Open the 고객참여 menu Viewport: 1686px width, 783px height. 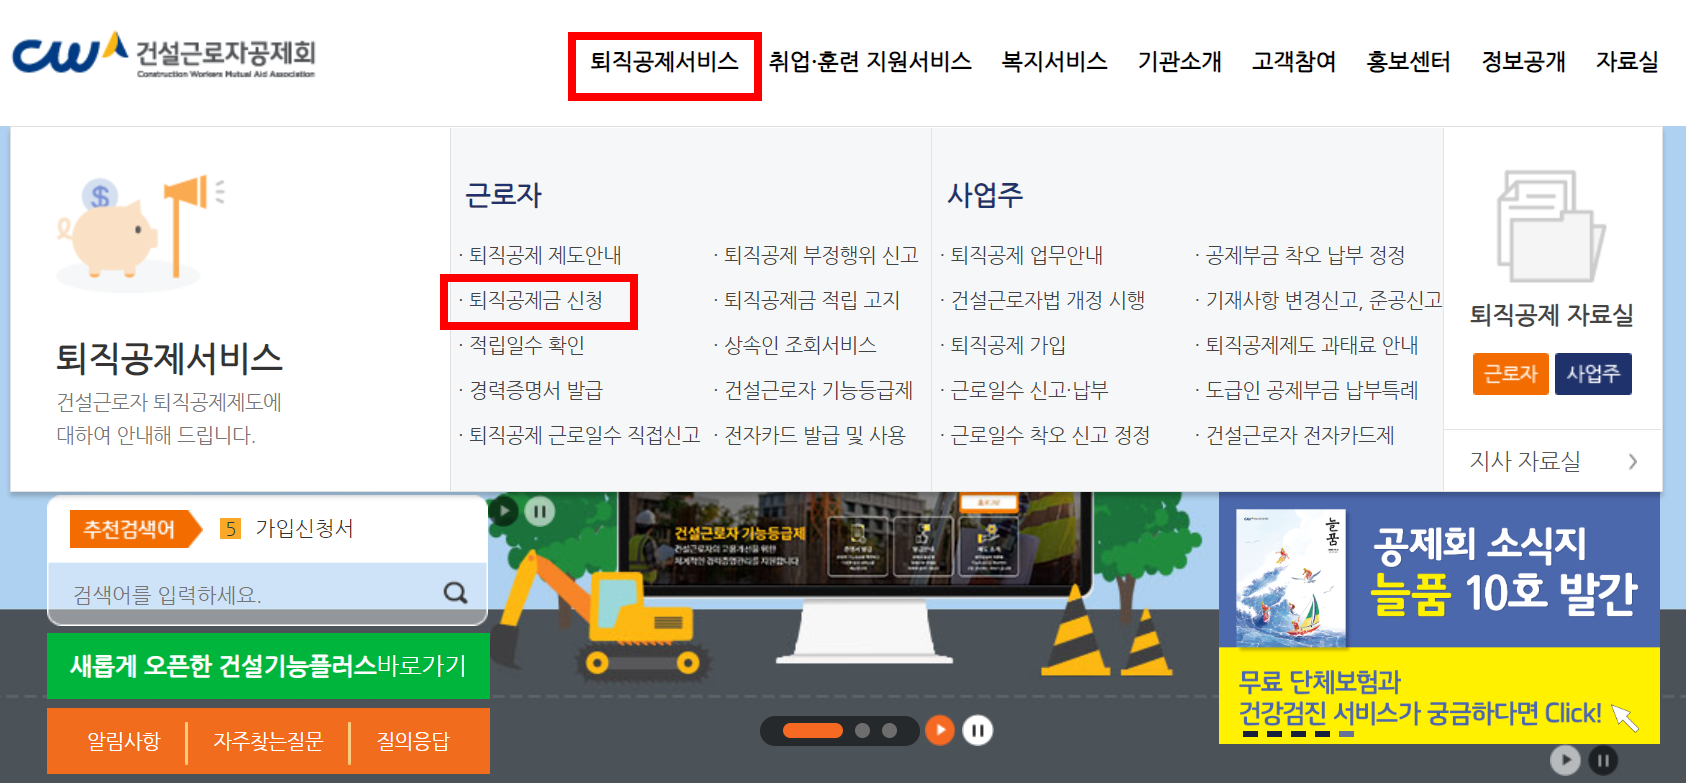pos(1294,62)
